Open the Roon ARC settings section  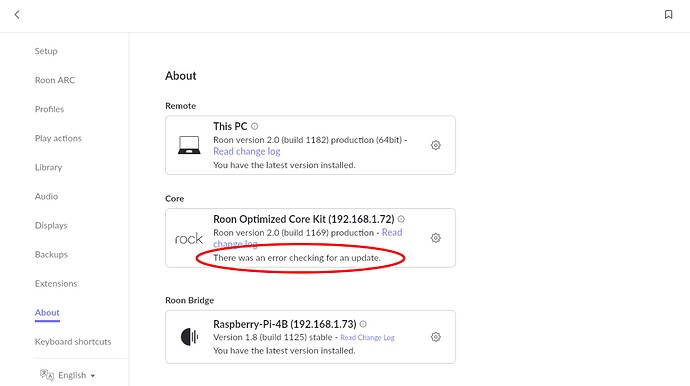point(55,80)
